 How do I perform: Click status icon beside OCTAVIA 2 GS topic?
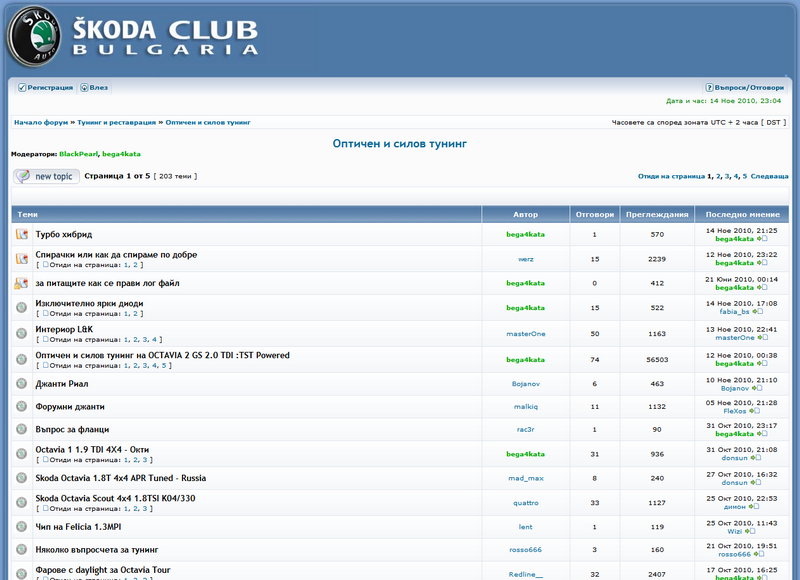(x=21, y=360)
